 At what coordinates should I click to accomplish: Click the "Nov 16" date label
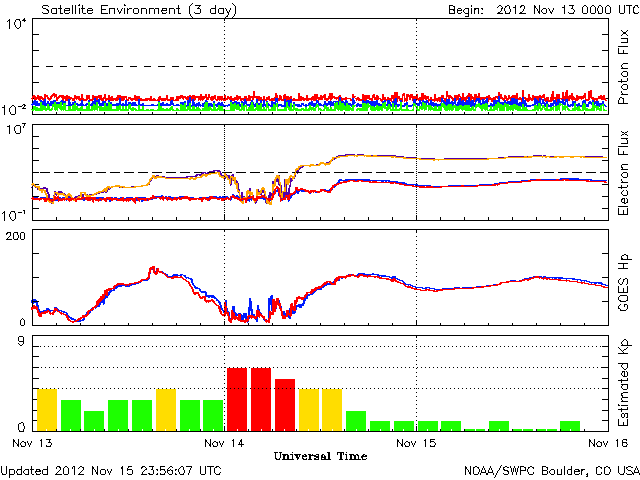click(608, 443)
